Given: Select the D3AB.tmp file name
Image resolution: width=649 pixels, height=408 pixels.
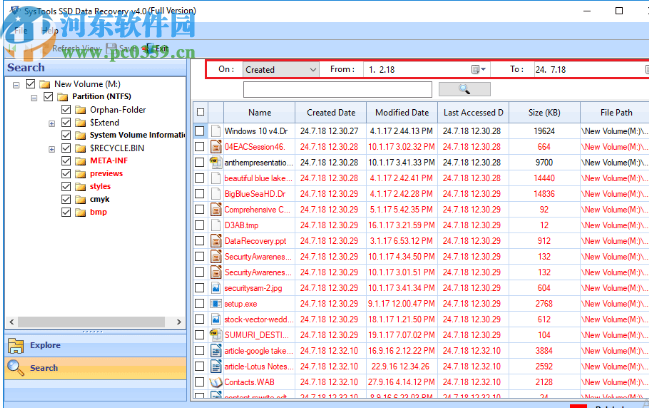Looking at the screenshot, I should click(241, 225).
